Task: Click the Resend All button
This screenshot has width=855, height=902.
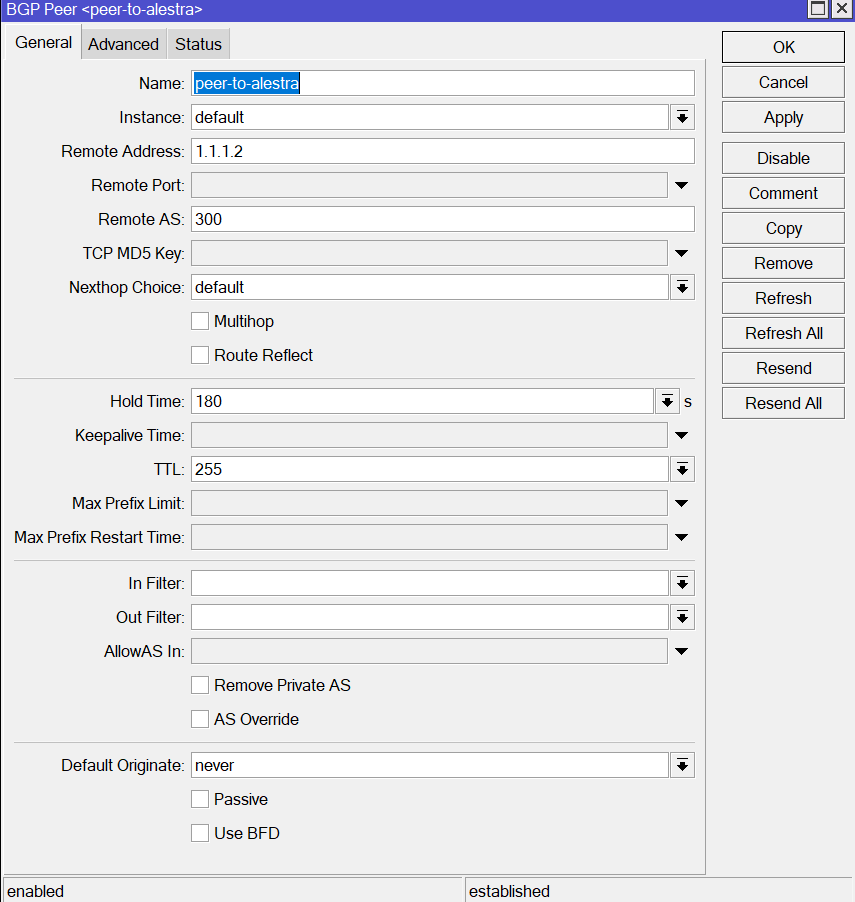Action: [x=783, y=403]
